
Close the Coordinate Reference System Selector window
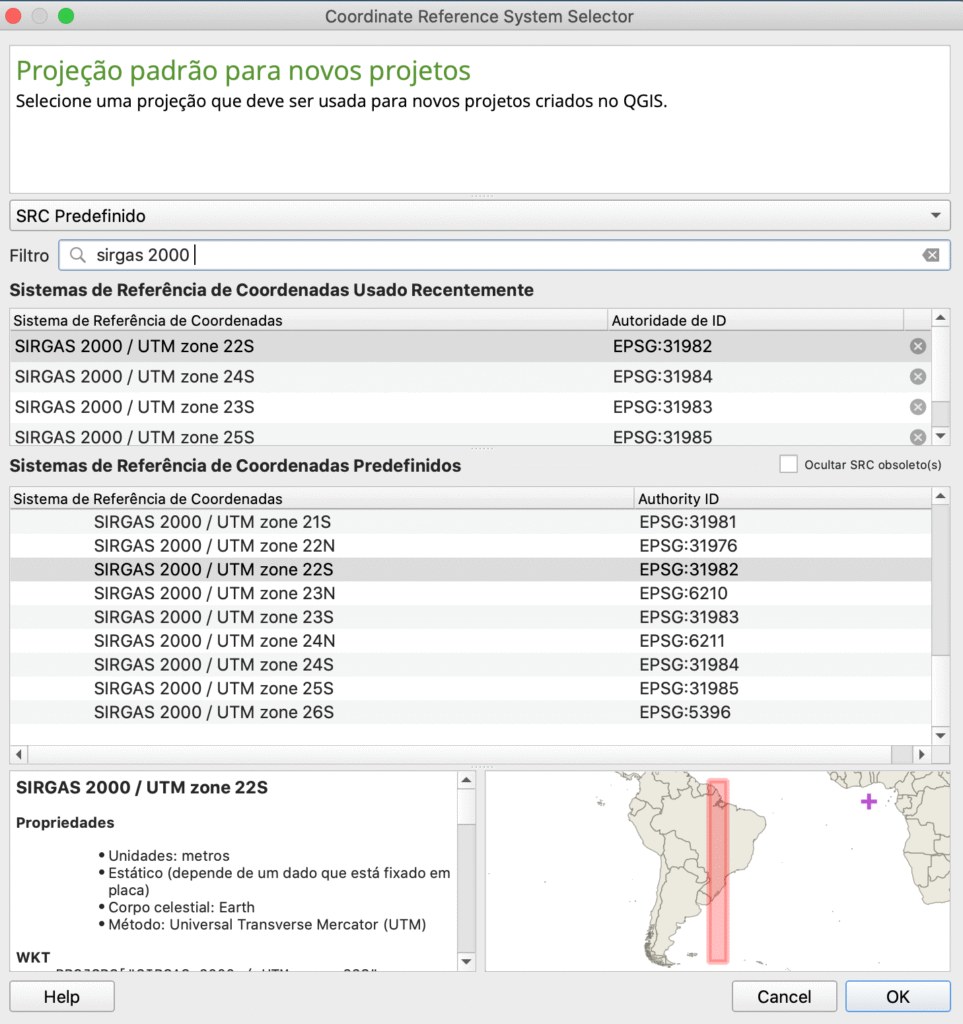13,16
